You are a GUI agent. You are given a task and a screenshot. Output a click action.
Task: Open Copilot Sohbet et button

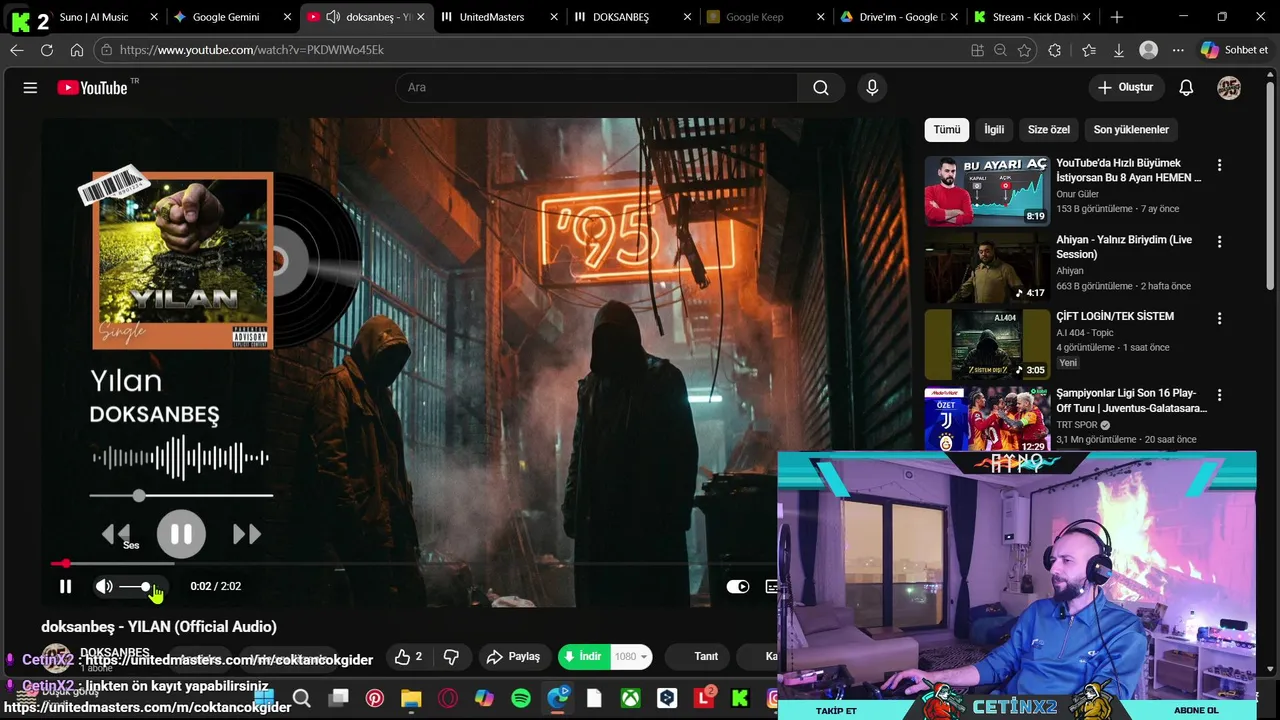[1234, 50]
